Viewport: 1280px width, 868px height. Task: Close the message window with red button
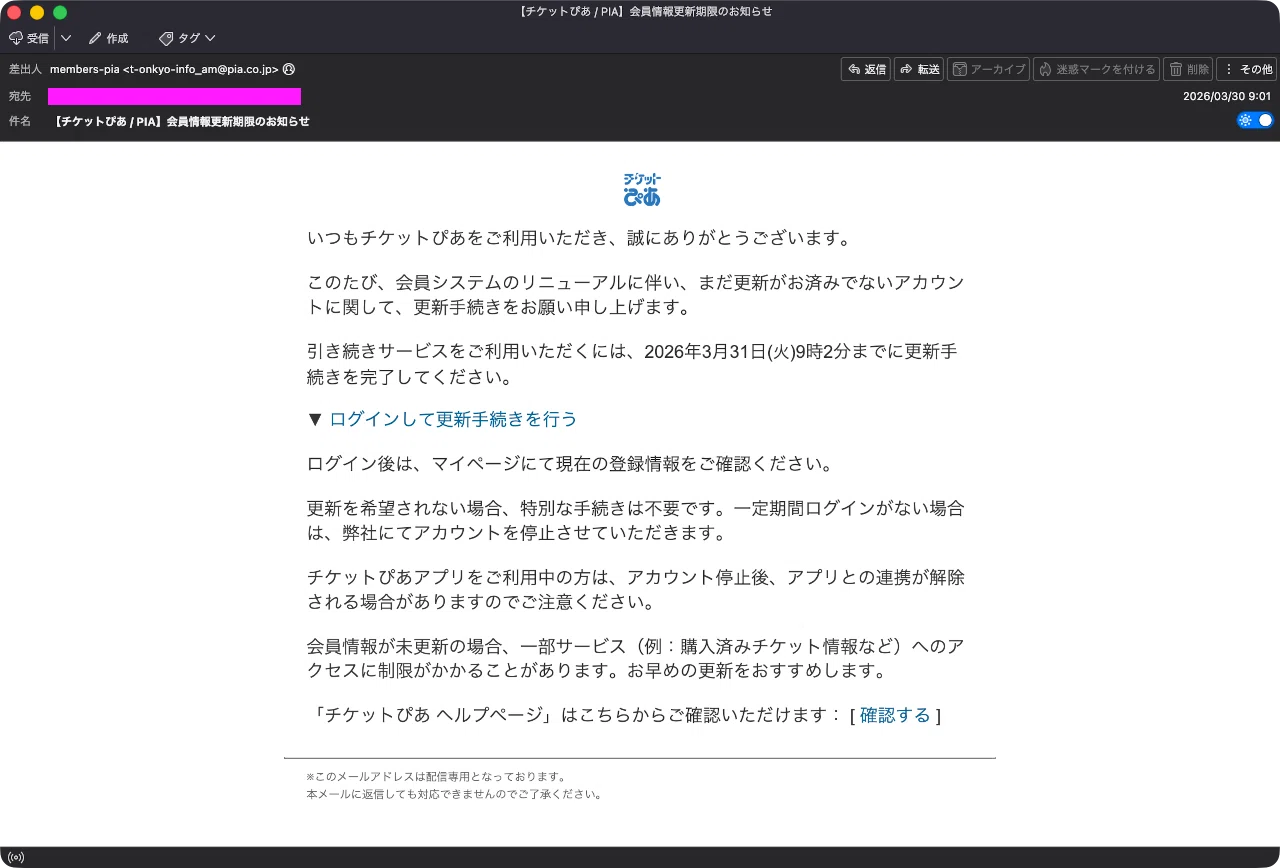point(14,12)
